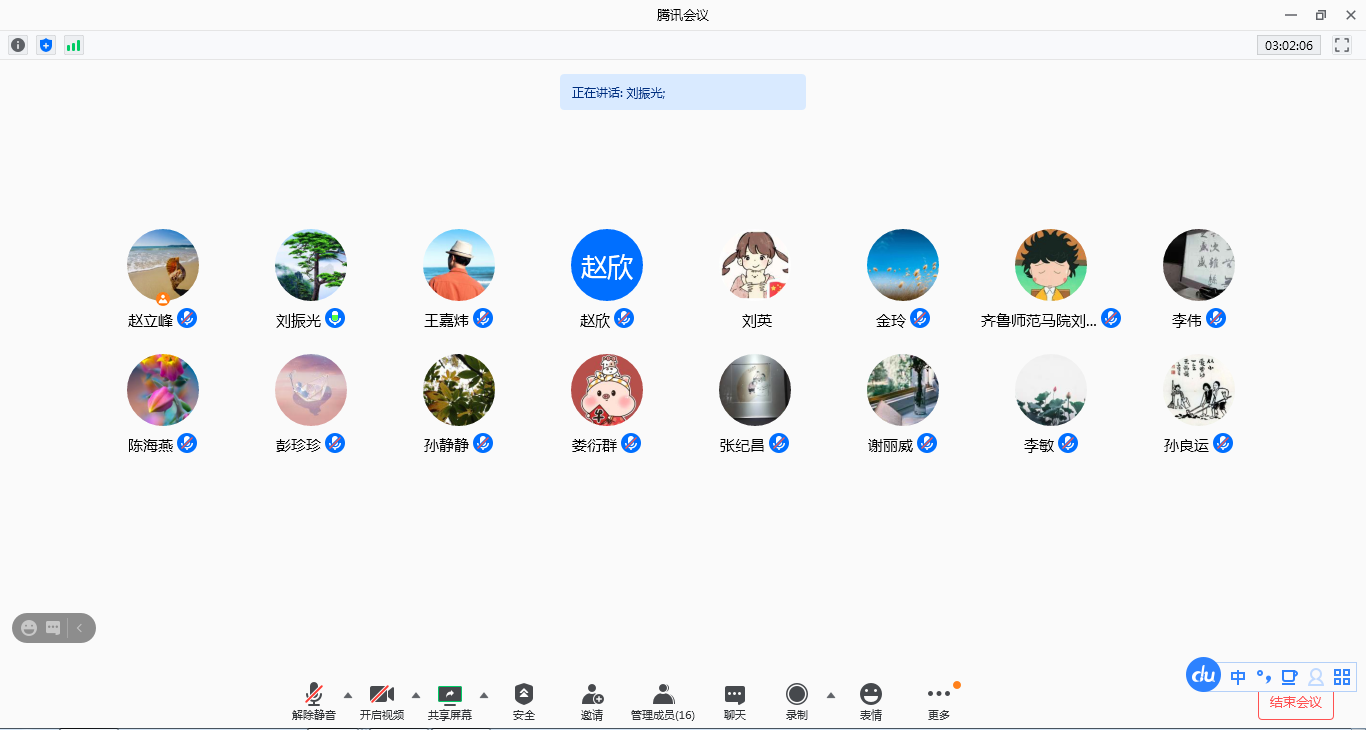Click the Invite (邀请) icon
This screenshot has height=730, width=1366.
[x=592, y=701]
